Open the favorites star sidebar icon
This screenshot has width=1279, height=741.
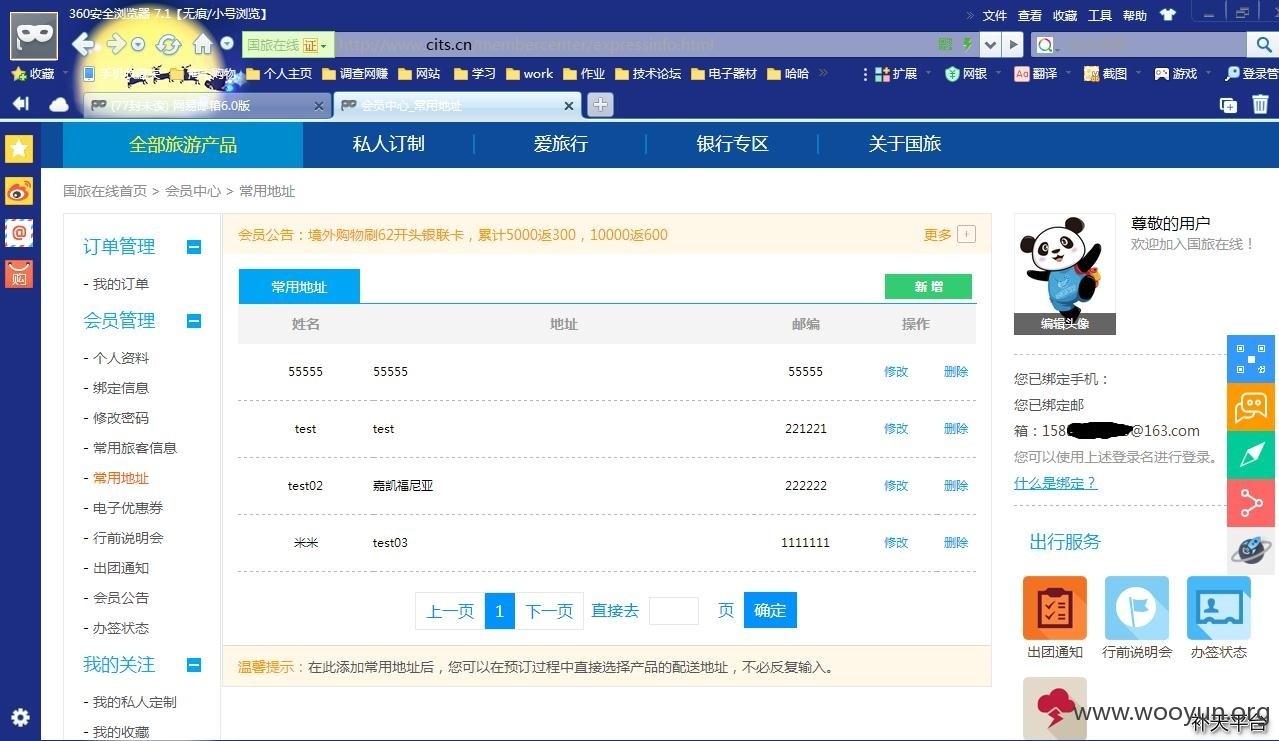click(19, 149)
